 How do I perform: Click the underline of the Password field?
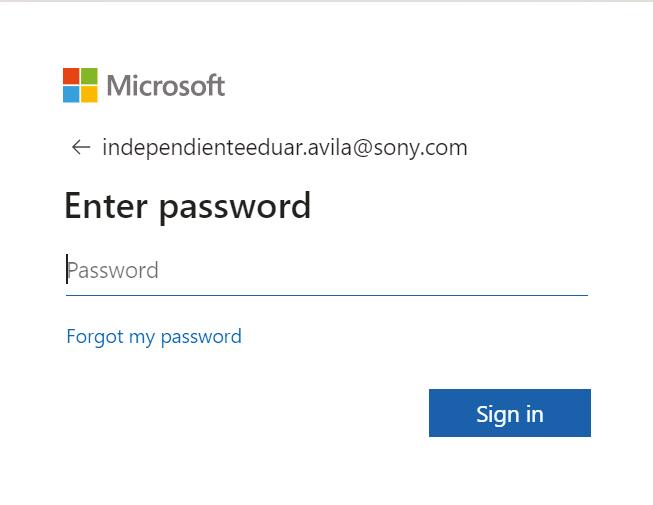[326, 295]
